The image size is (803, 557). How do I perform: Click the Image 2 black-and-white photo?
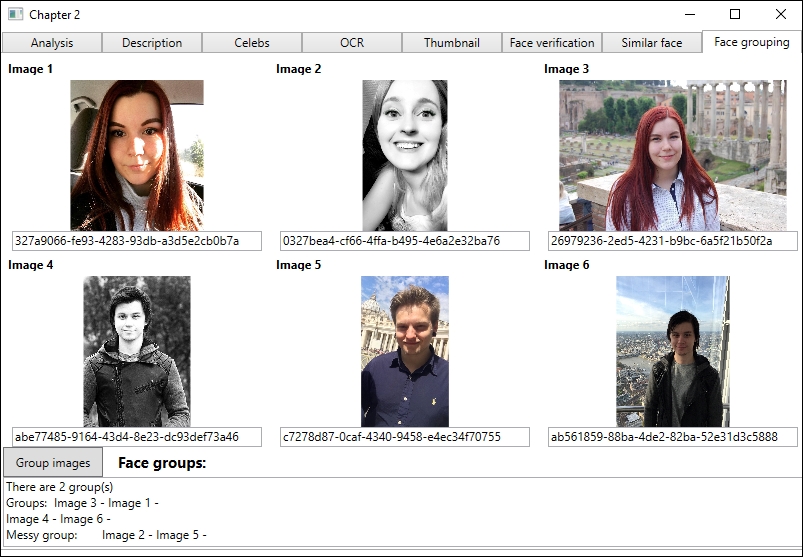click(405, 155)
